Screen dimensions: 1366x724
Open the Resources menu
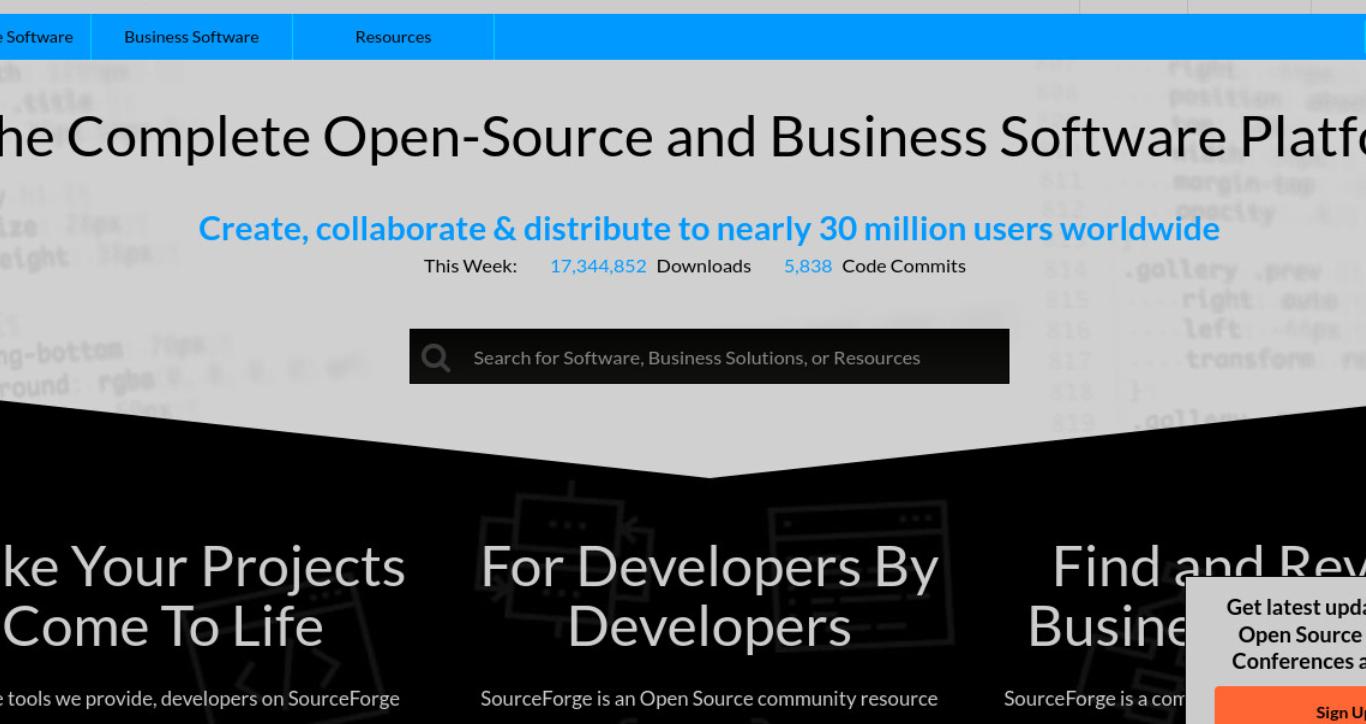pyautogui.click(x=393, y=37)
